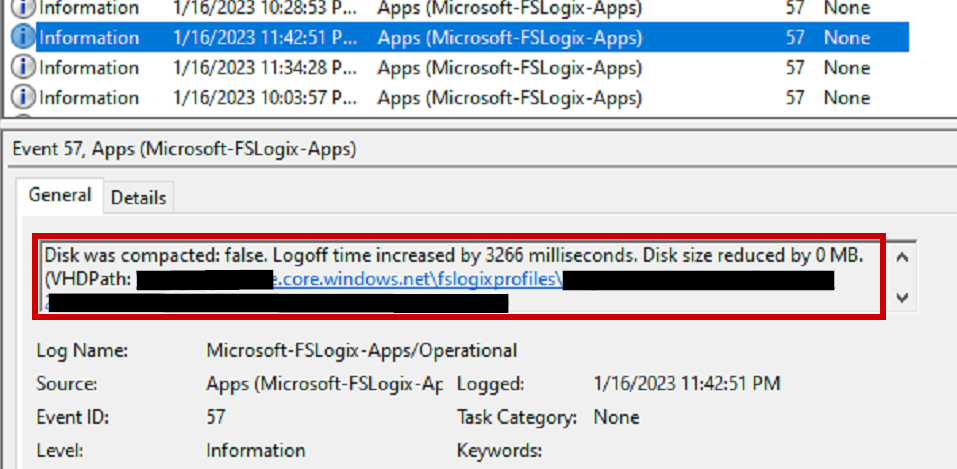
Task: Click the Event ID value 57 in properties
Action: (216, 417)
